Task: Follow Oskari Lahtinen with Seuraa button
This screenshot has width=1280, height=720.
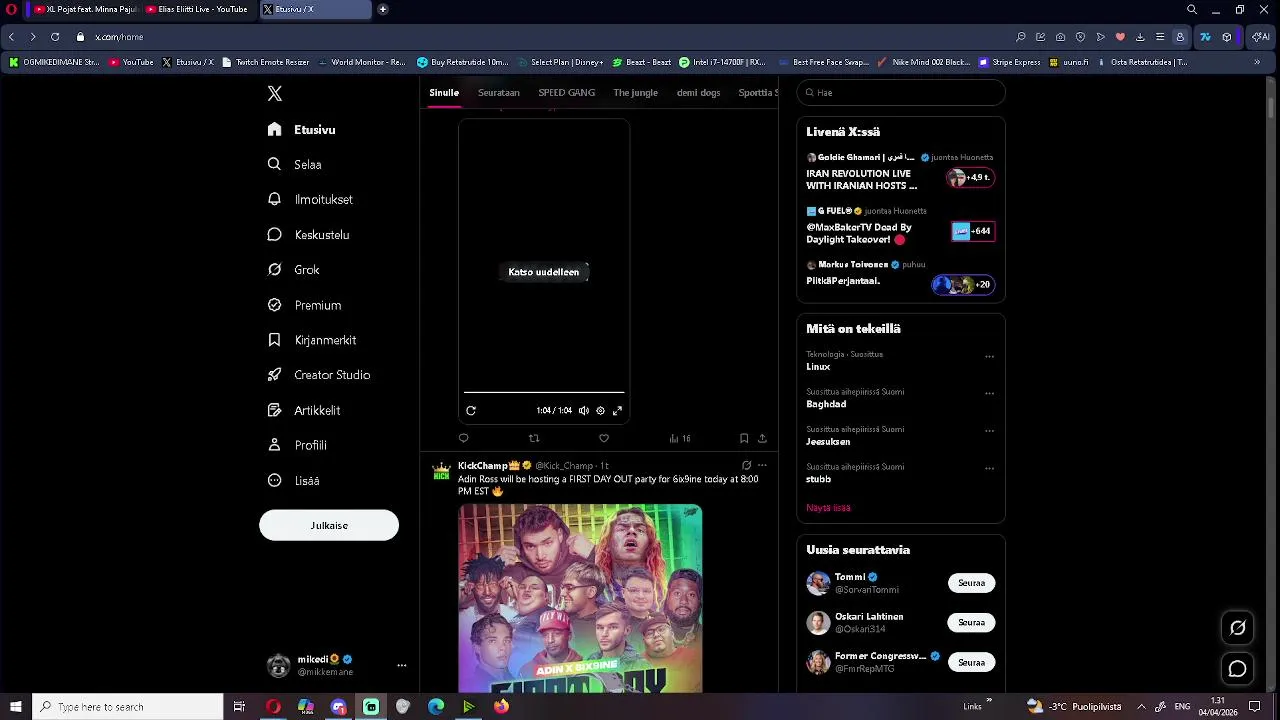Action: tap(971, 622)
